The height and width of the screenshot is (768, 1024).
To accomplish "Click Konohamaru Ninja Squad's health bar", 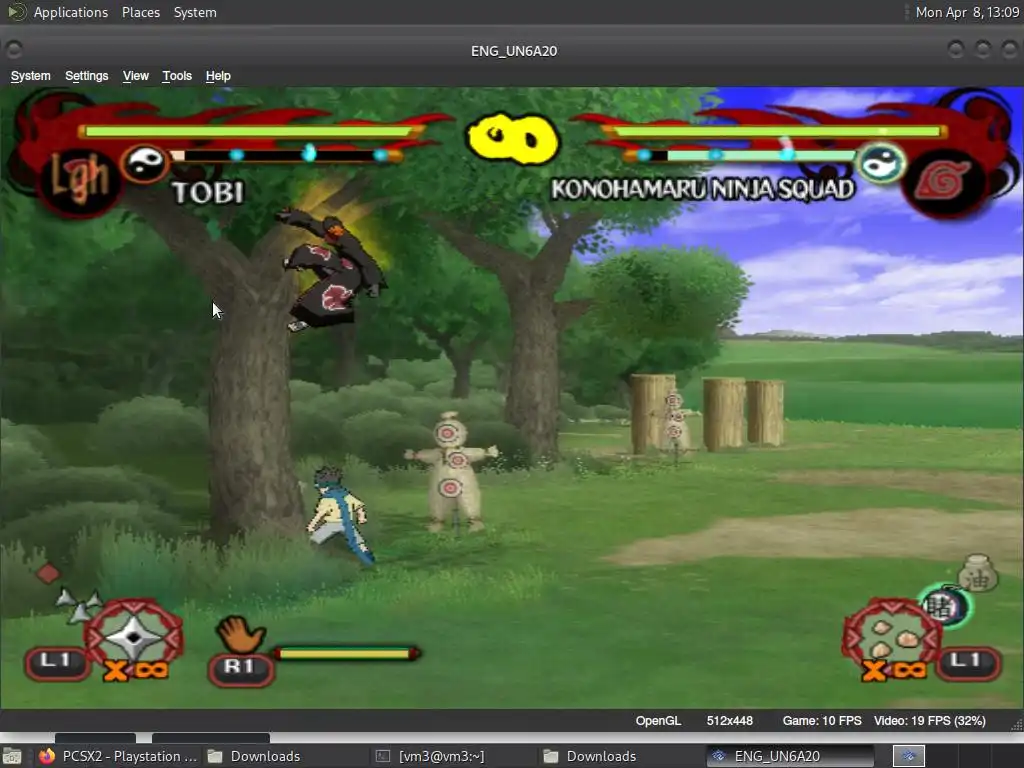I will pos(777,131).
